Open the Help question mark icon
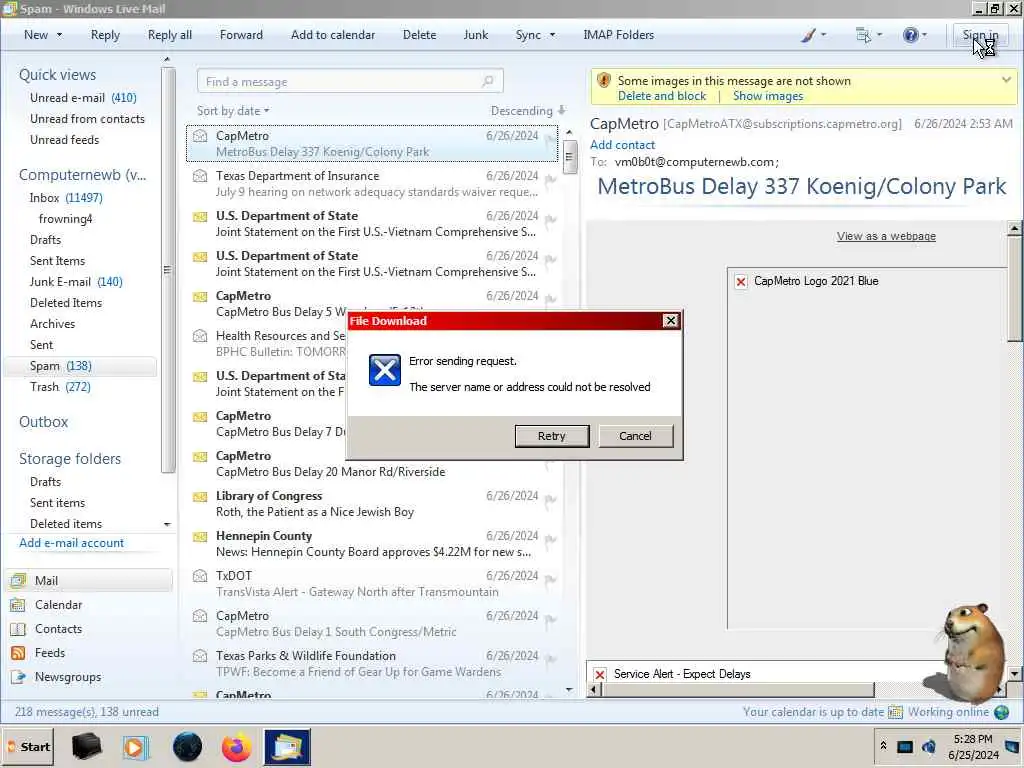 (910, 35)
